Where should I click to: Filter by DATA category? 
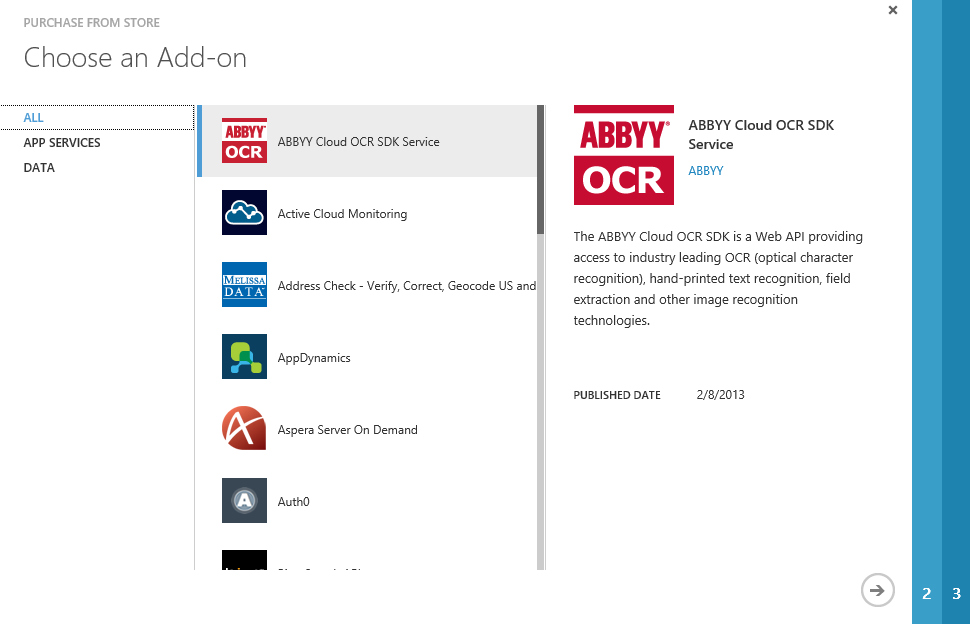pyautogui.click(x=39, y=168)
